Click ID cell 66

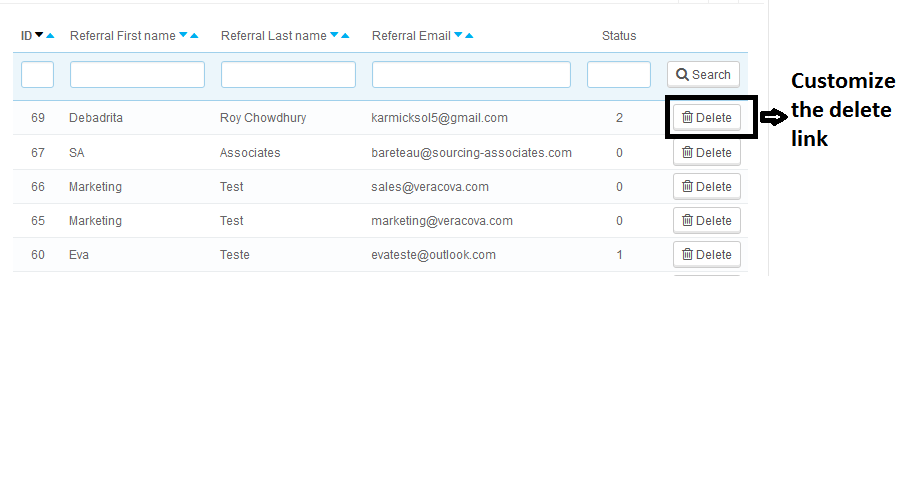tap(38, 187)
